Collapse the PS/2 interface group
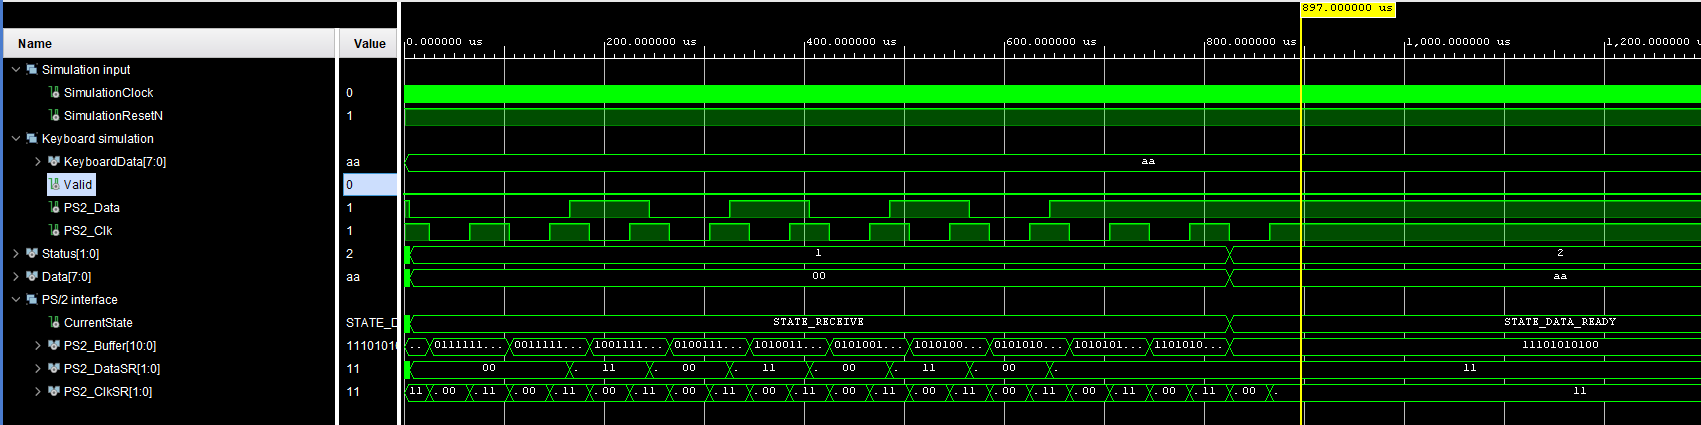The width and height of the screenshot is (1701, 425). pos(16,300)
